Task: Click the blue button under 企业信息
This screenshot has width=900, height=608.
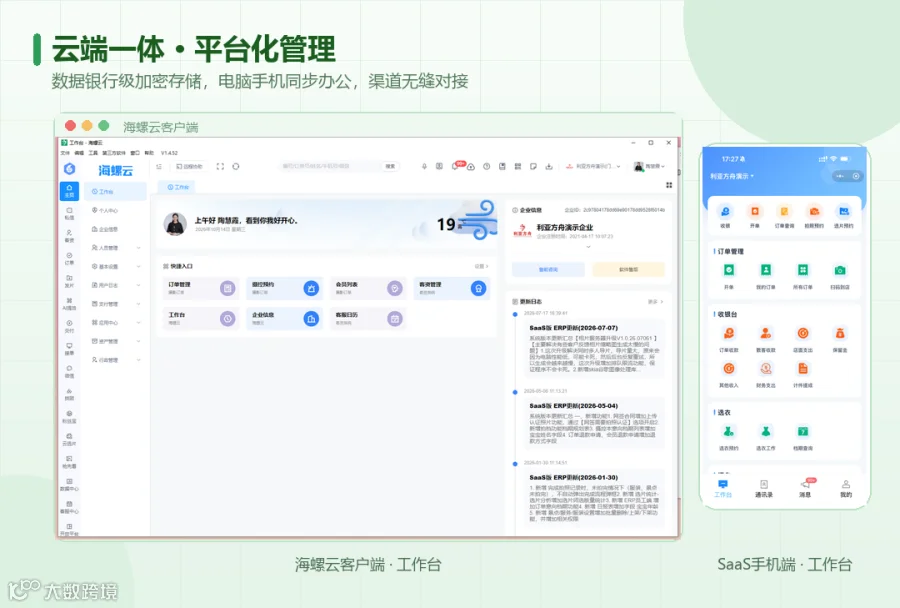Action: [x=548, y=269]
